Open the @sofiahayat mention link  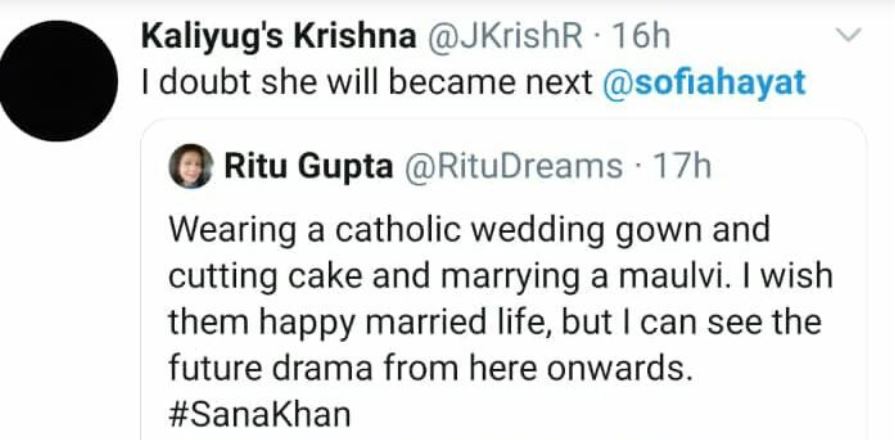[x=704, y=84]
